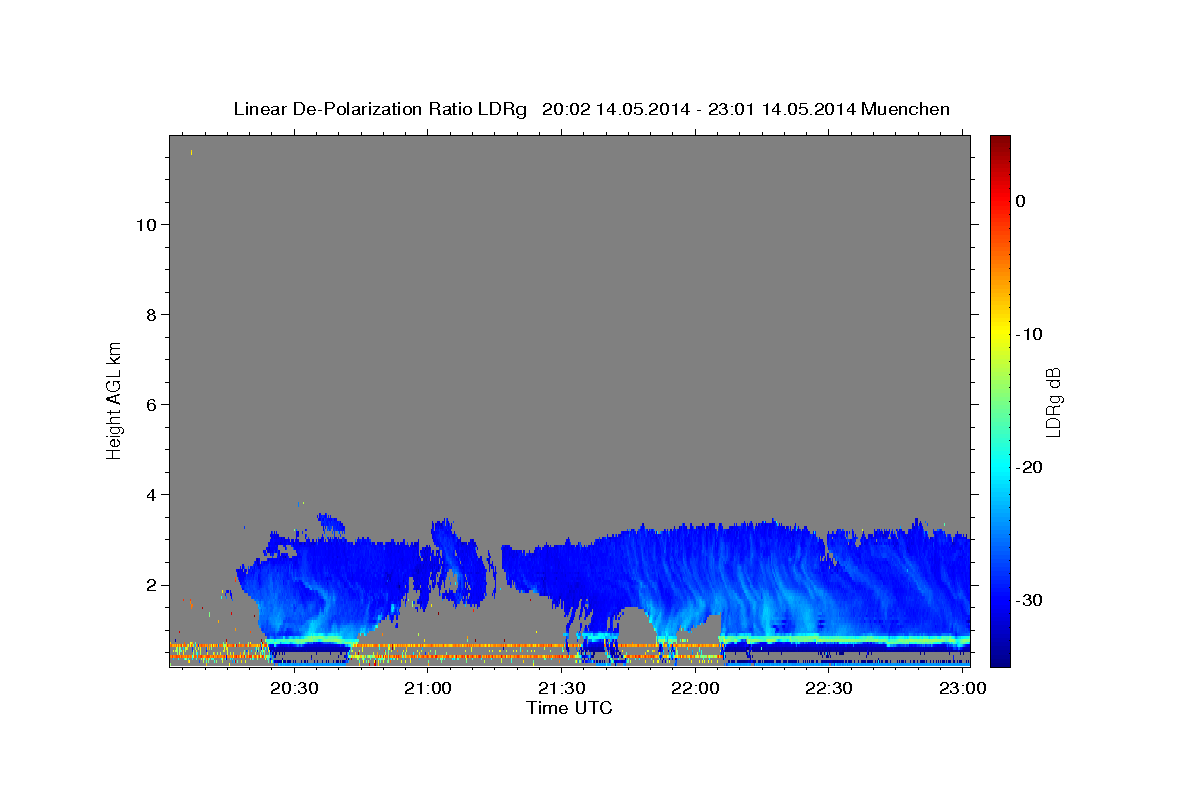The height and width of the screenshot is (800, 1200).
Task: Click the 22:30 time tick label
Action: [829, 689]
